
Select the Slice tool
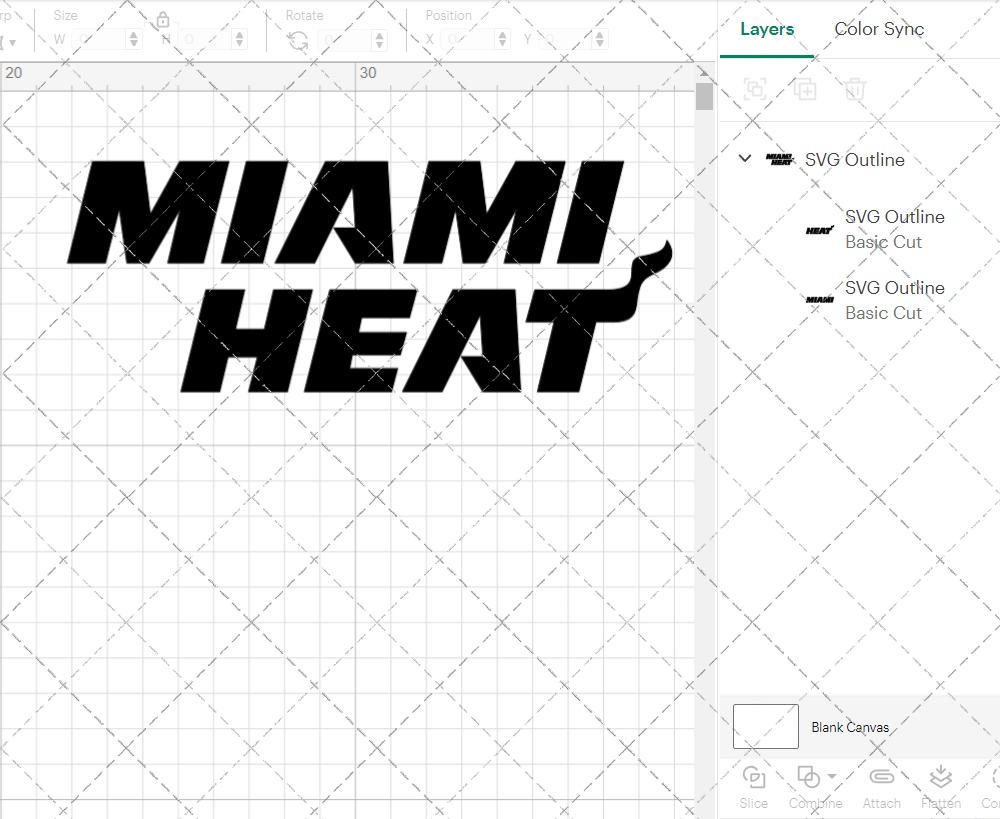click(x=753, y=787)
